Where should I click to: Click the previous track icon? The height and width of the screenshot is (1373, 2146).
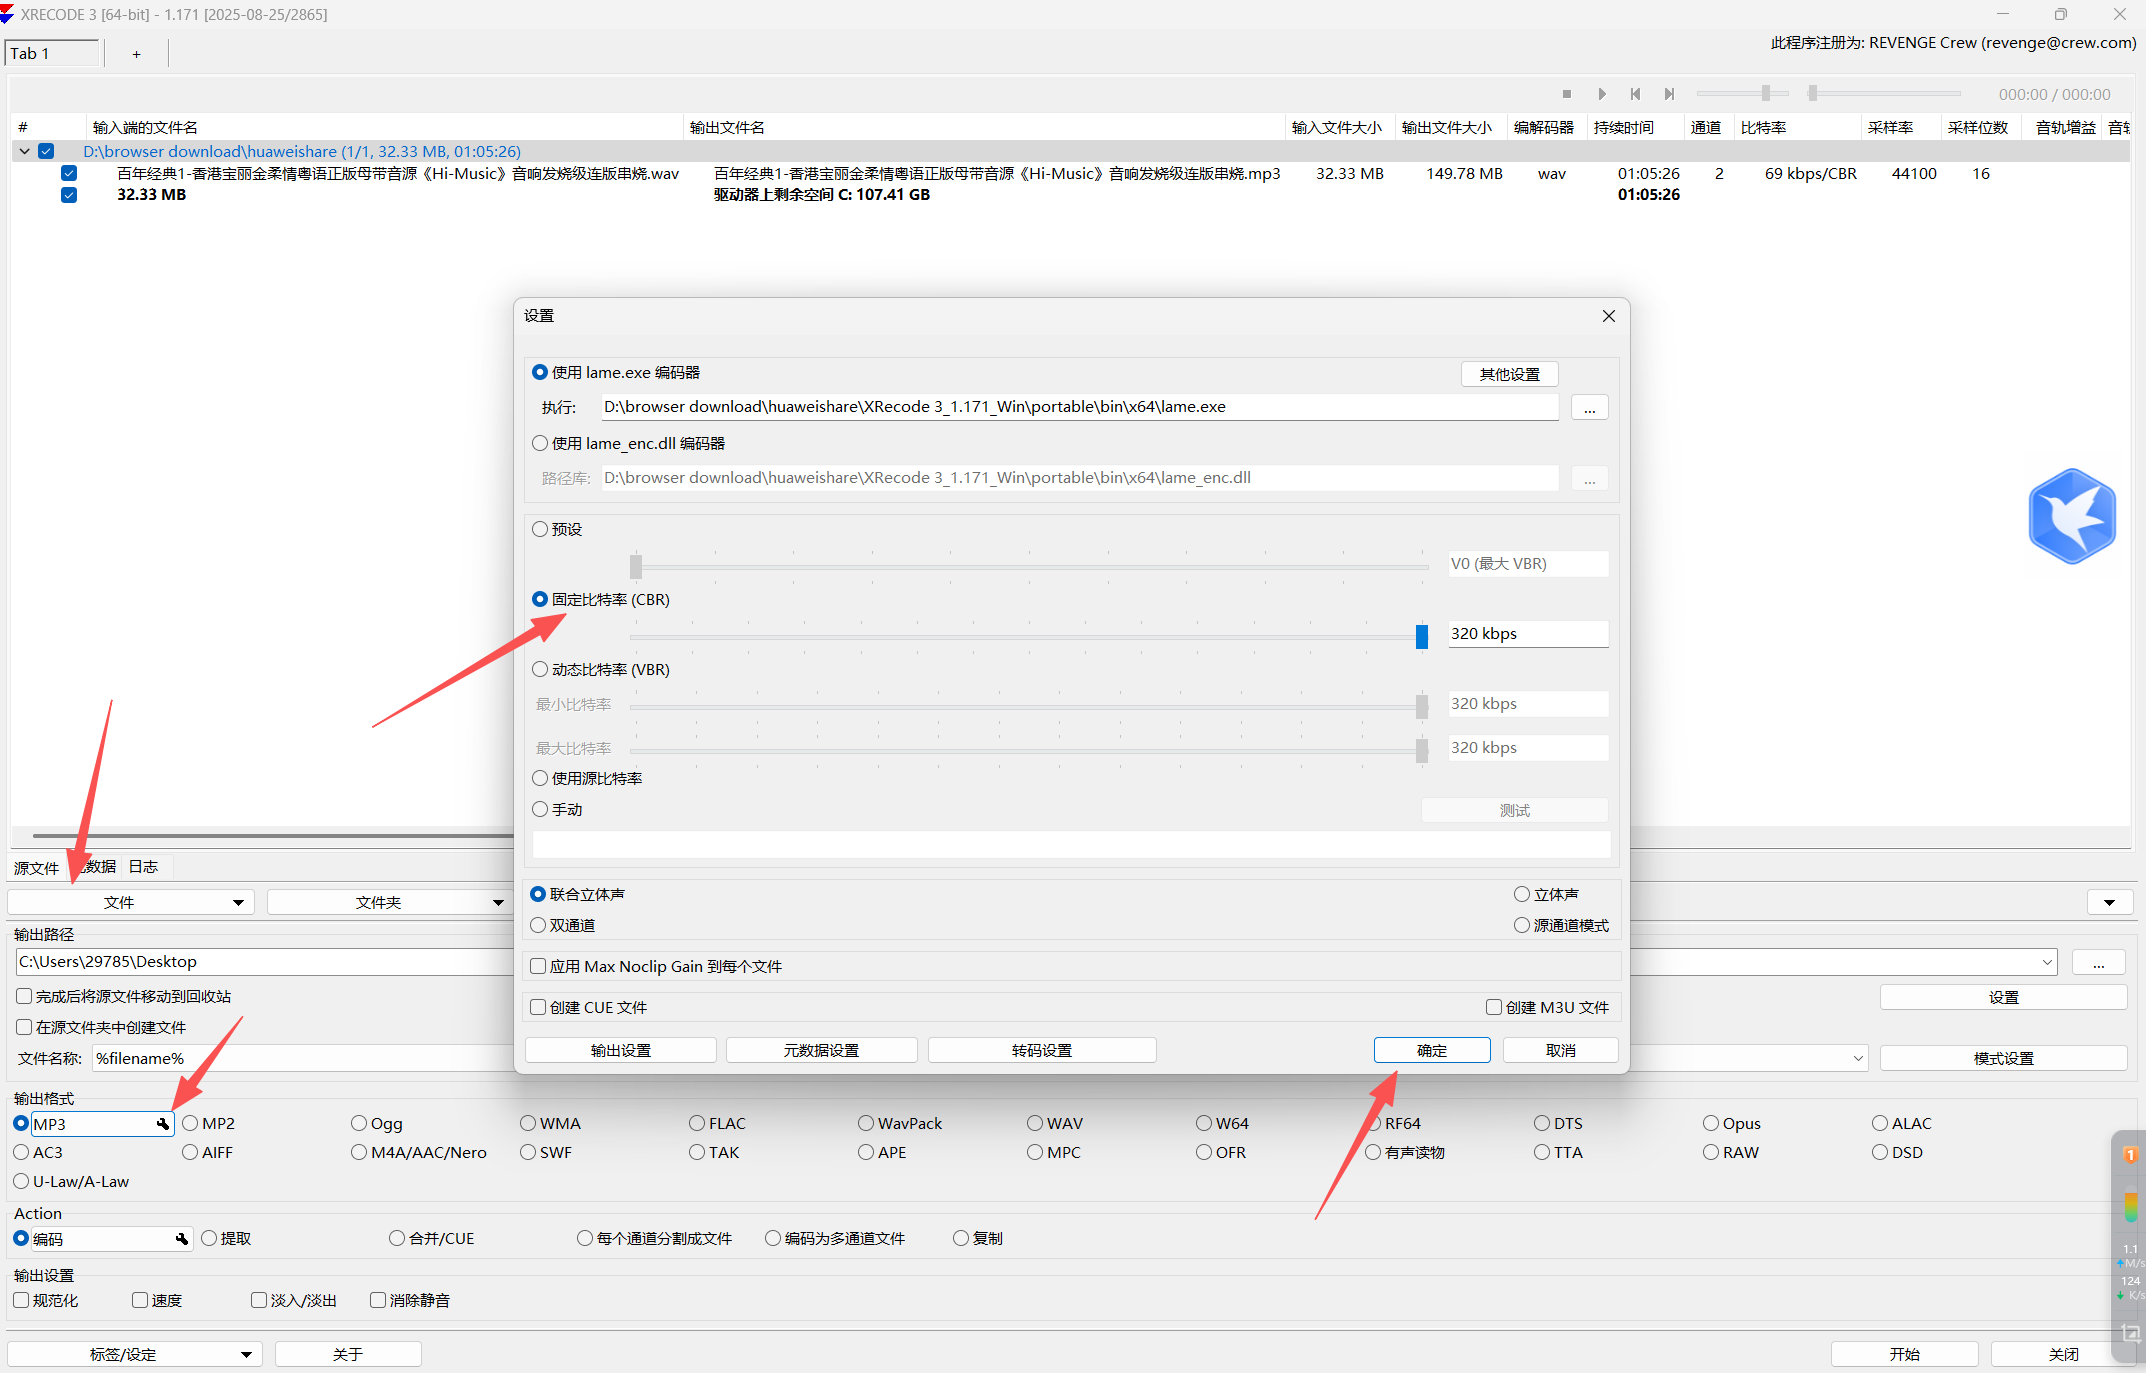(x=1635, y=94)
